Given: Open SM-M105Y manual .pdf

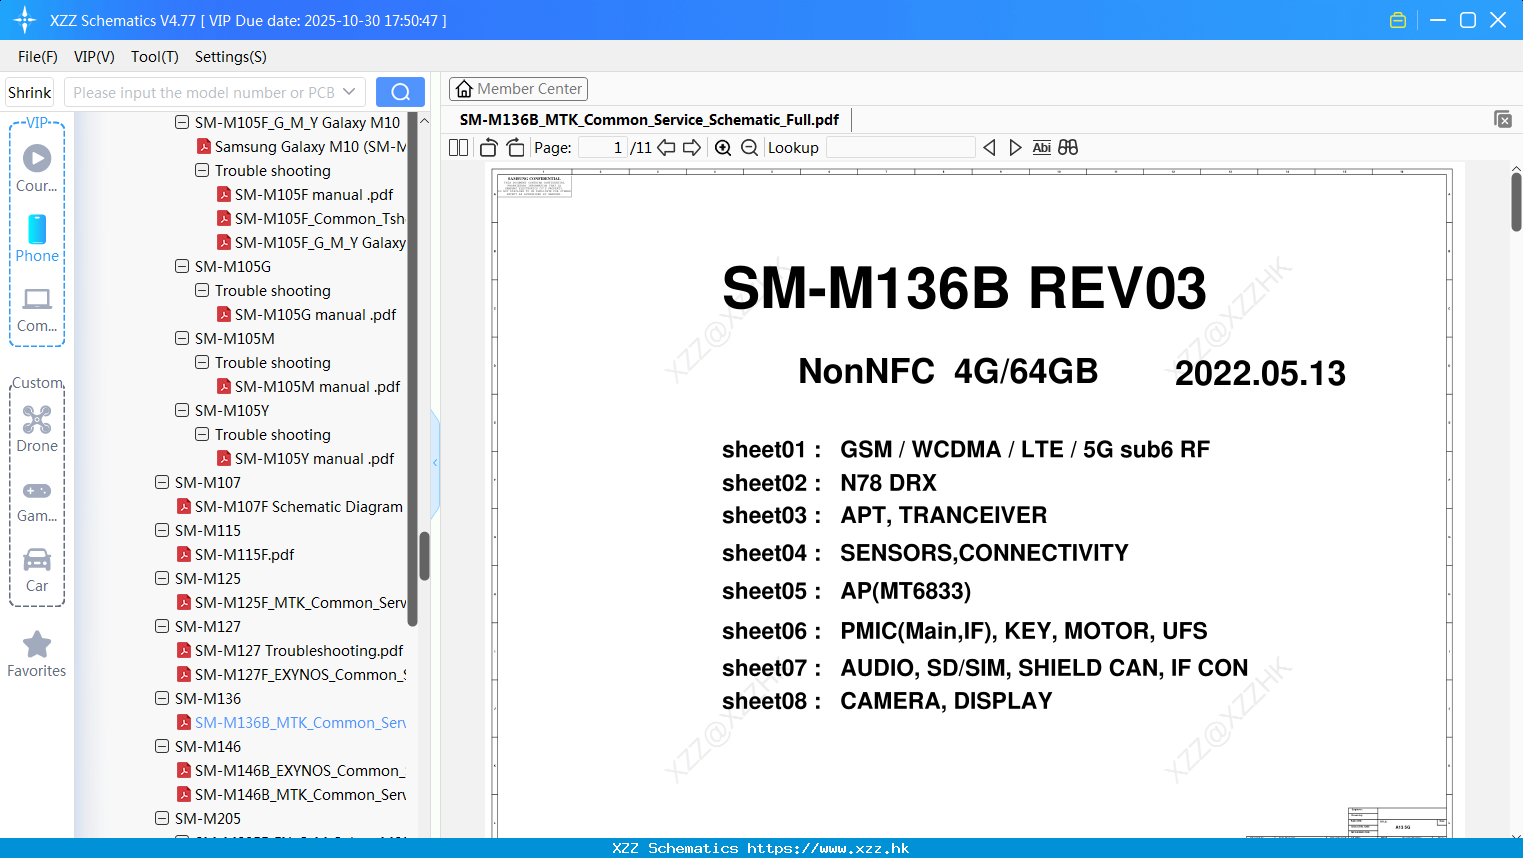Looking at the screenshot, I should [305, 459].
